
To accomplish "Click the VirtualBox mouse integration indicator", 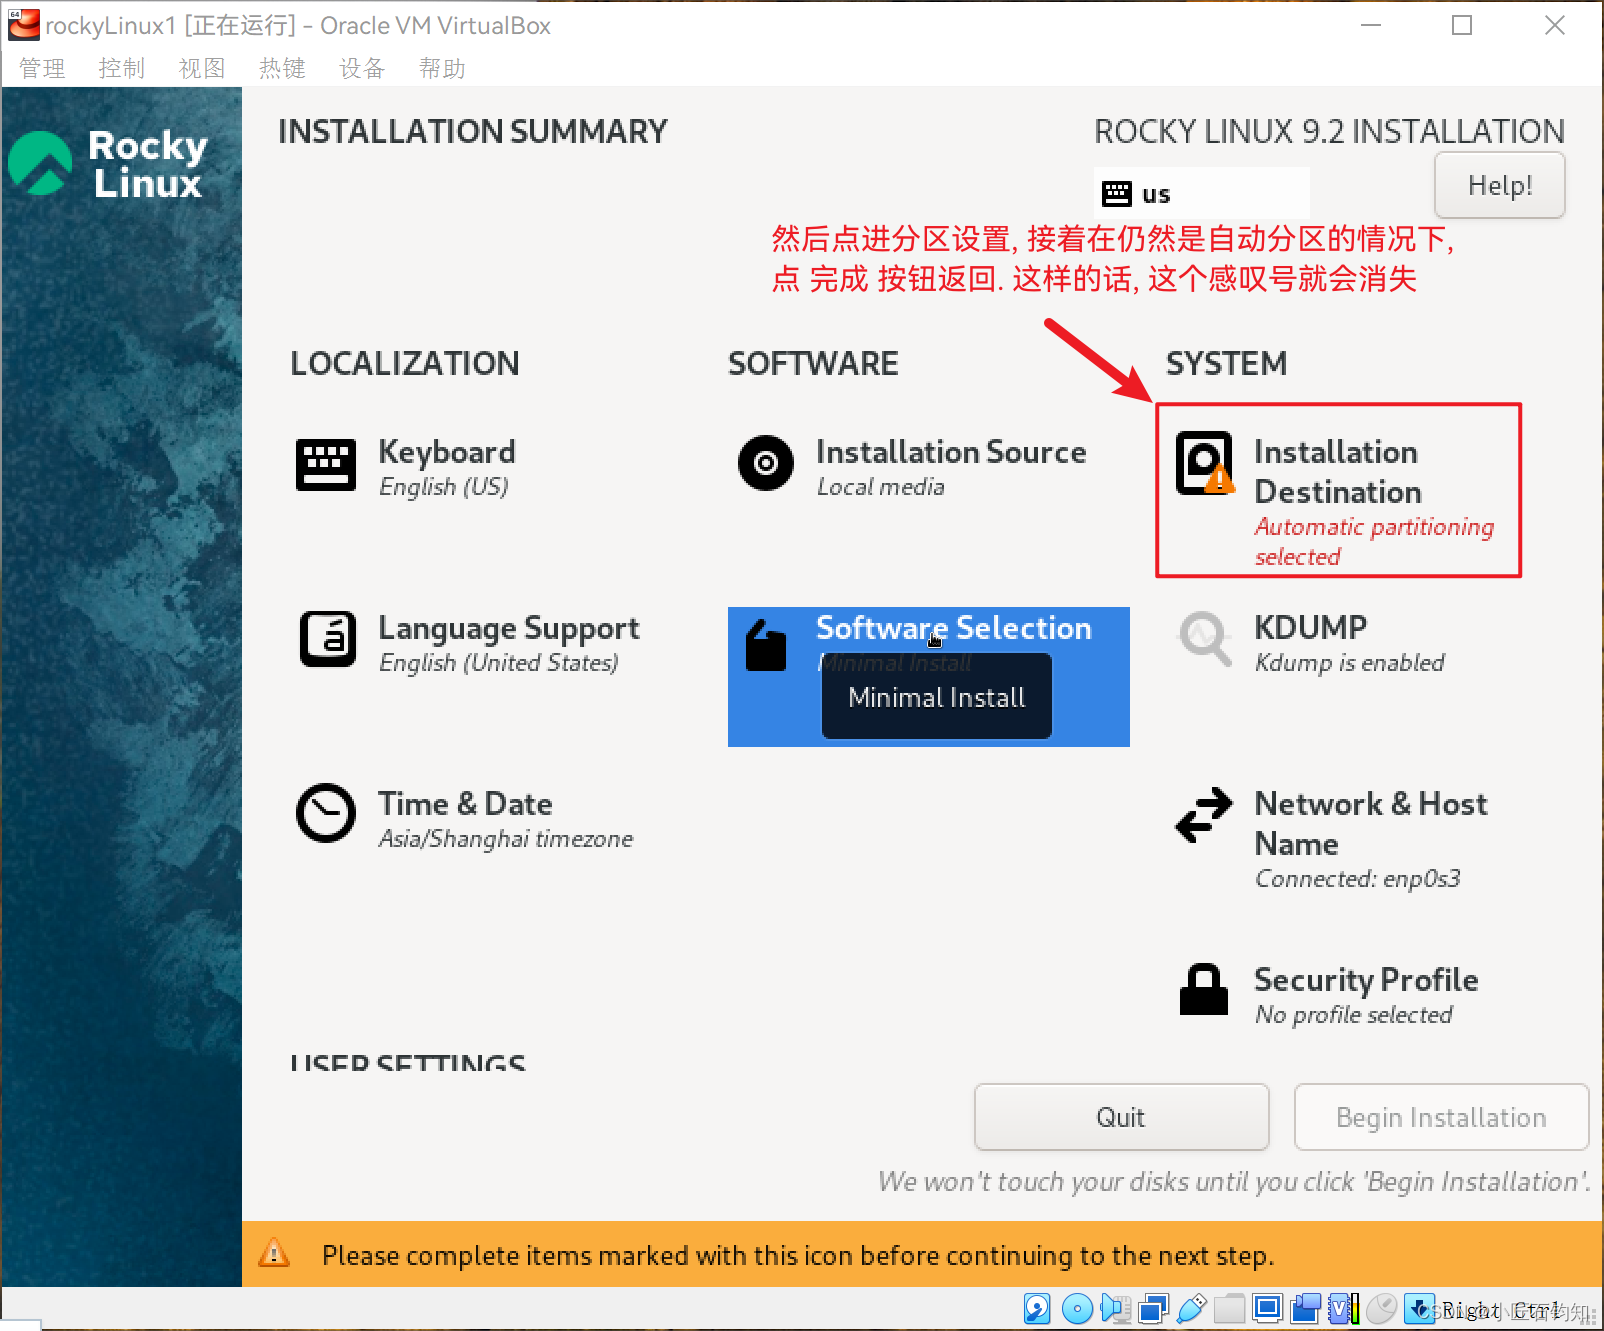I will [x=1381, y=1308].
